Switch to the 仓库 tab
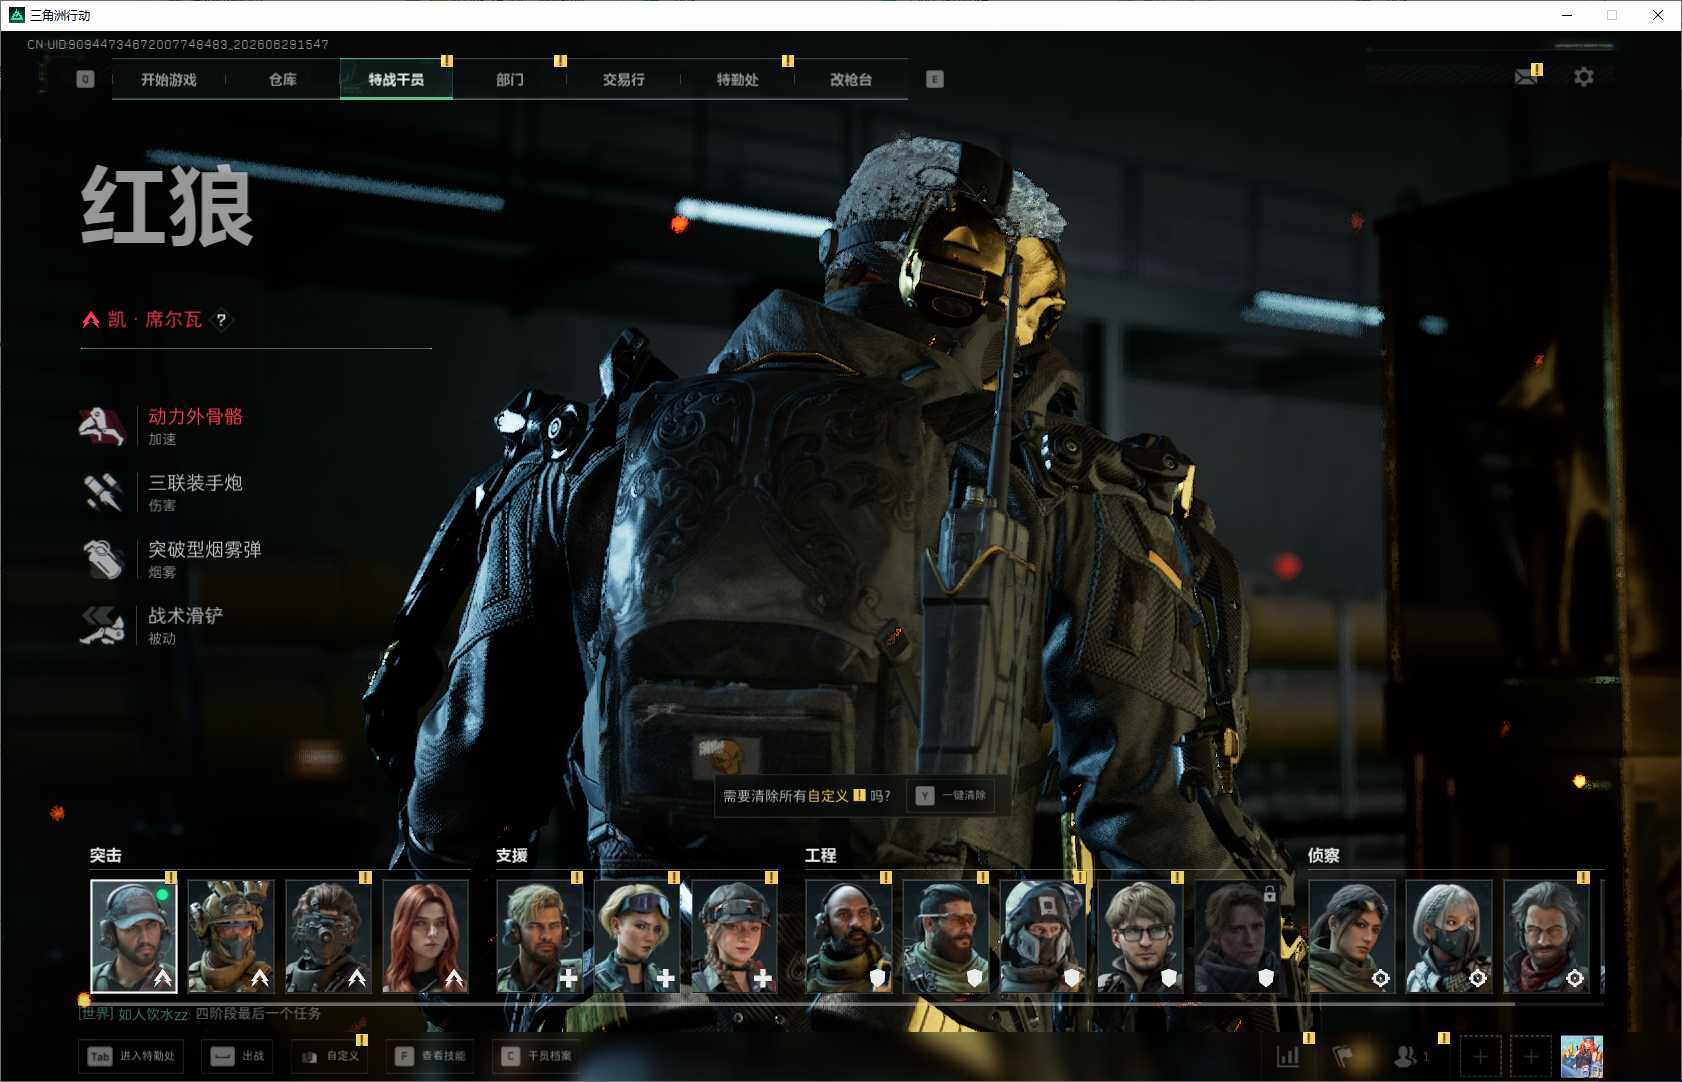The image size is (1682, 1082). [283, 79]
